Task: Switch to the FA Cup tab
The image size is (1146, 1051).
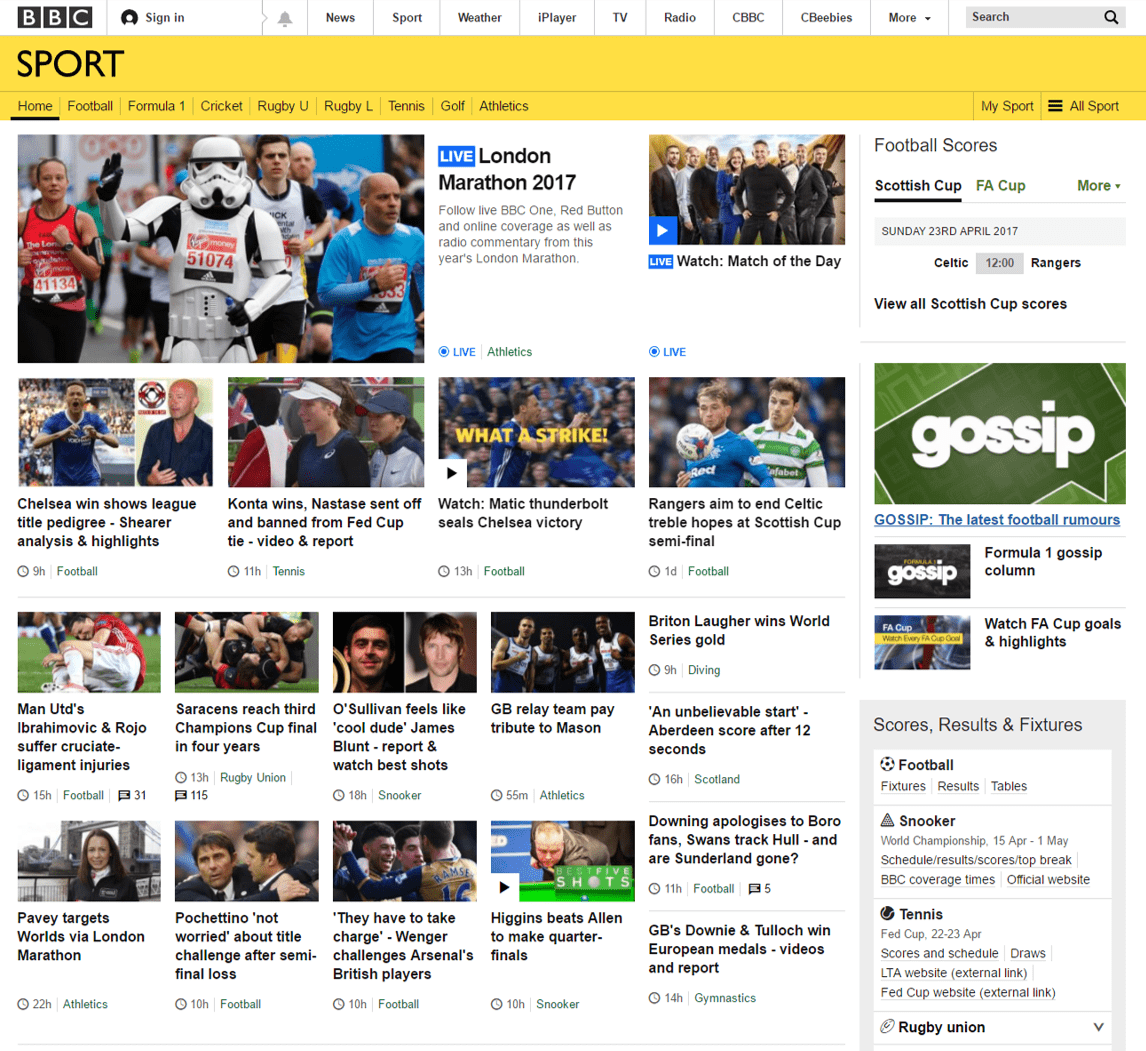Action: click(x=1001, y=186)
